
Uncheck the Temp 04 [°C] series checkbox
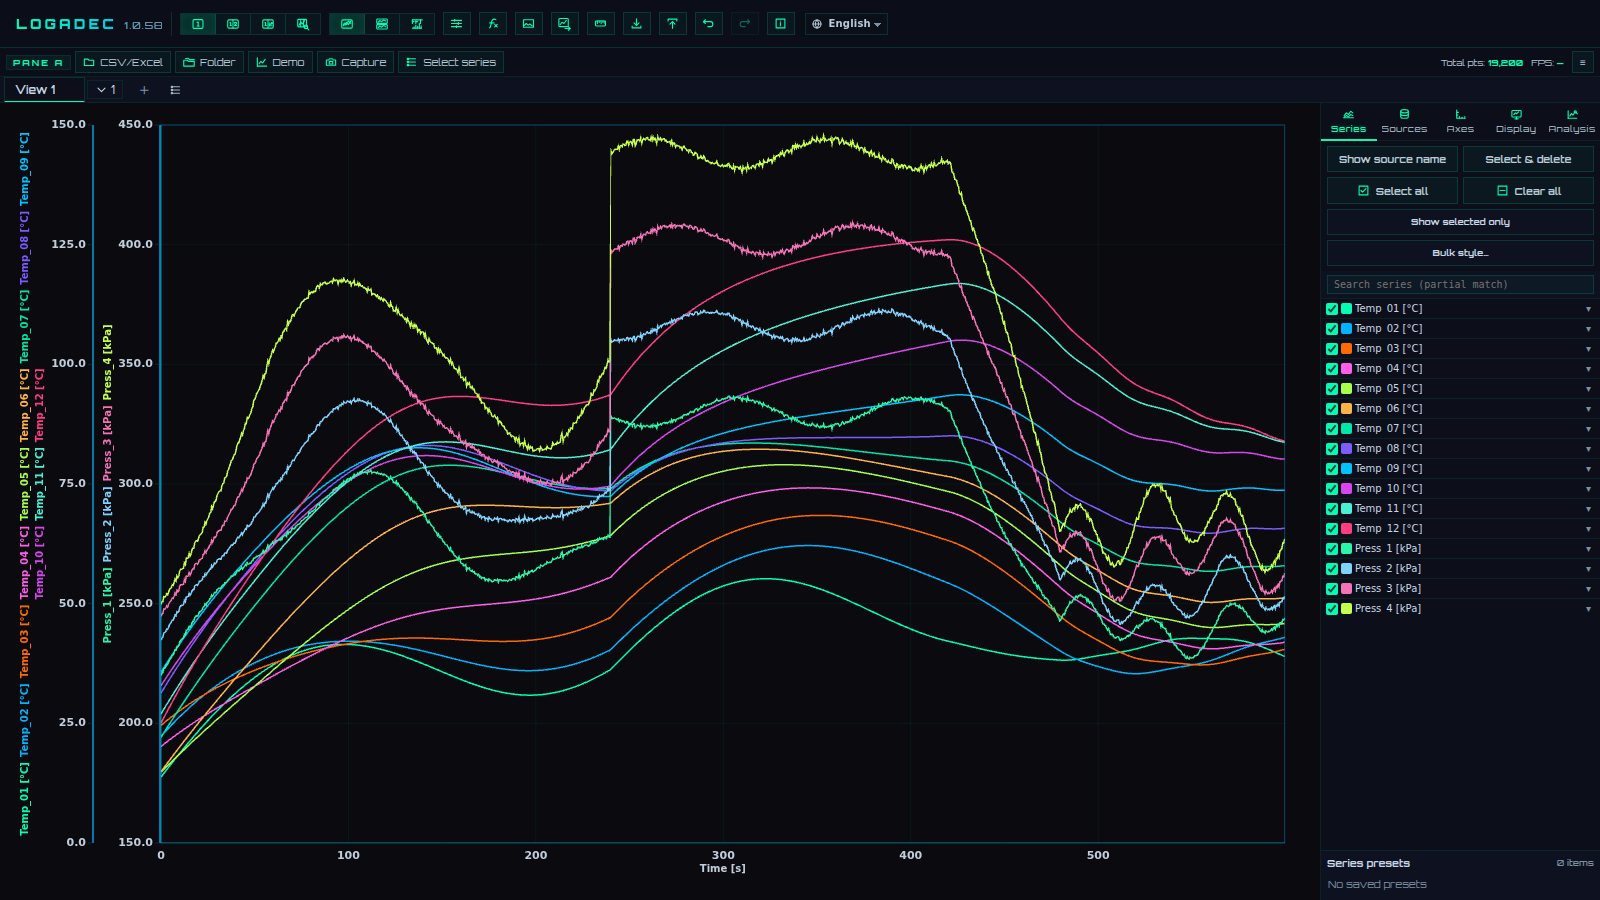point(1332,369)
